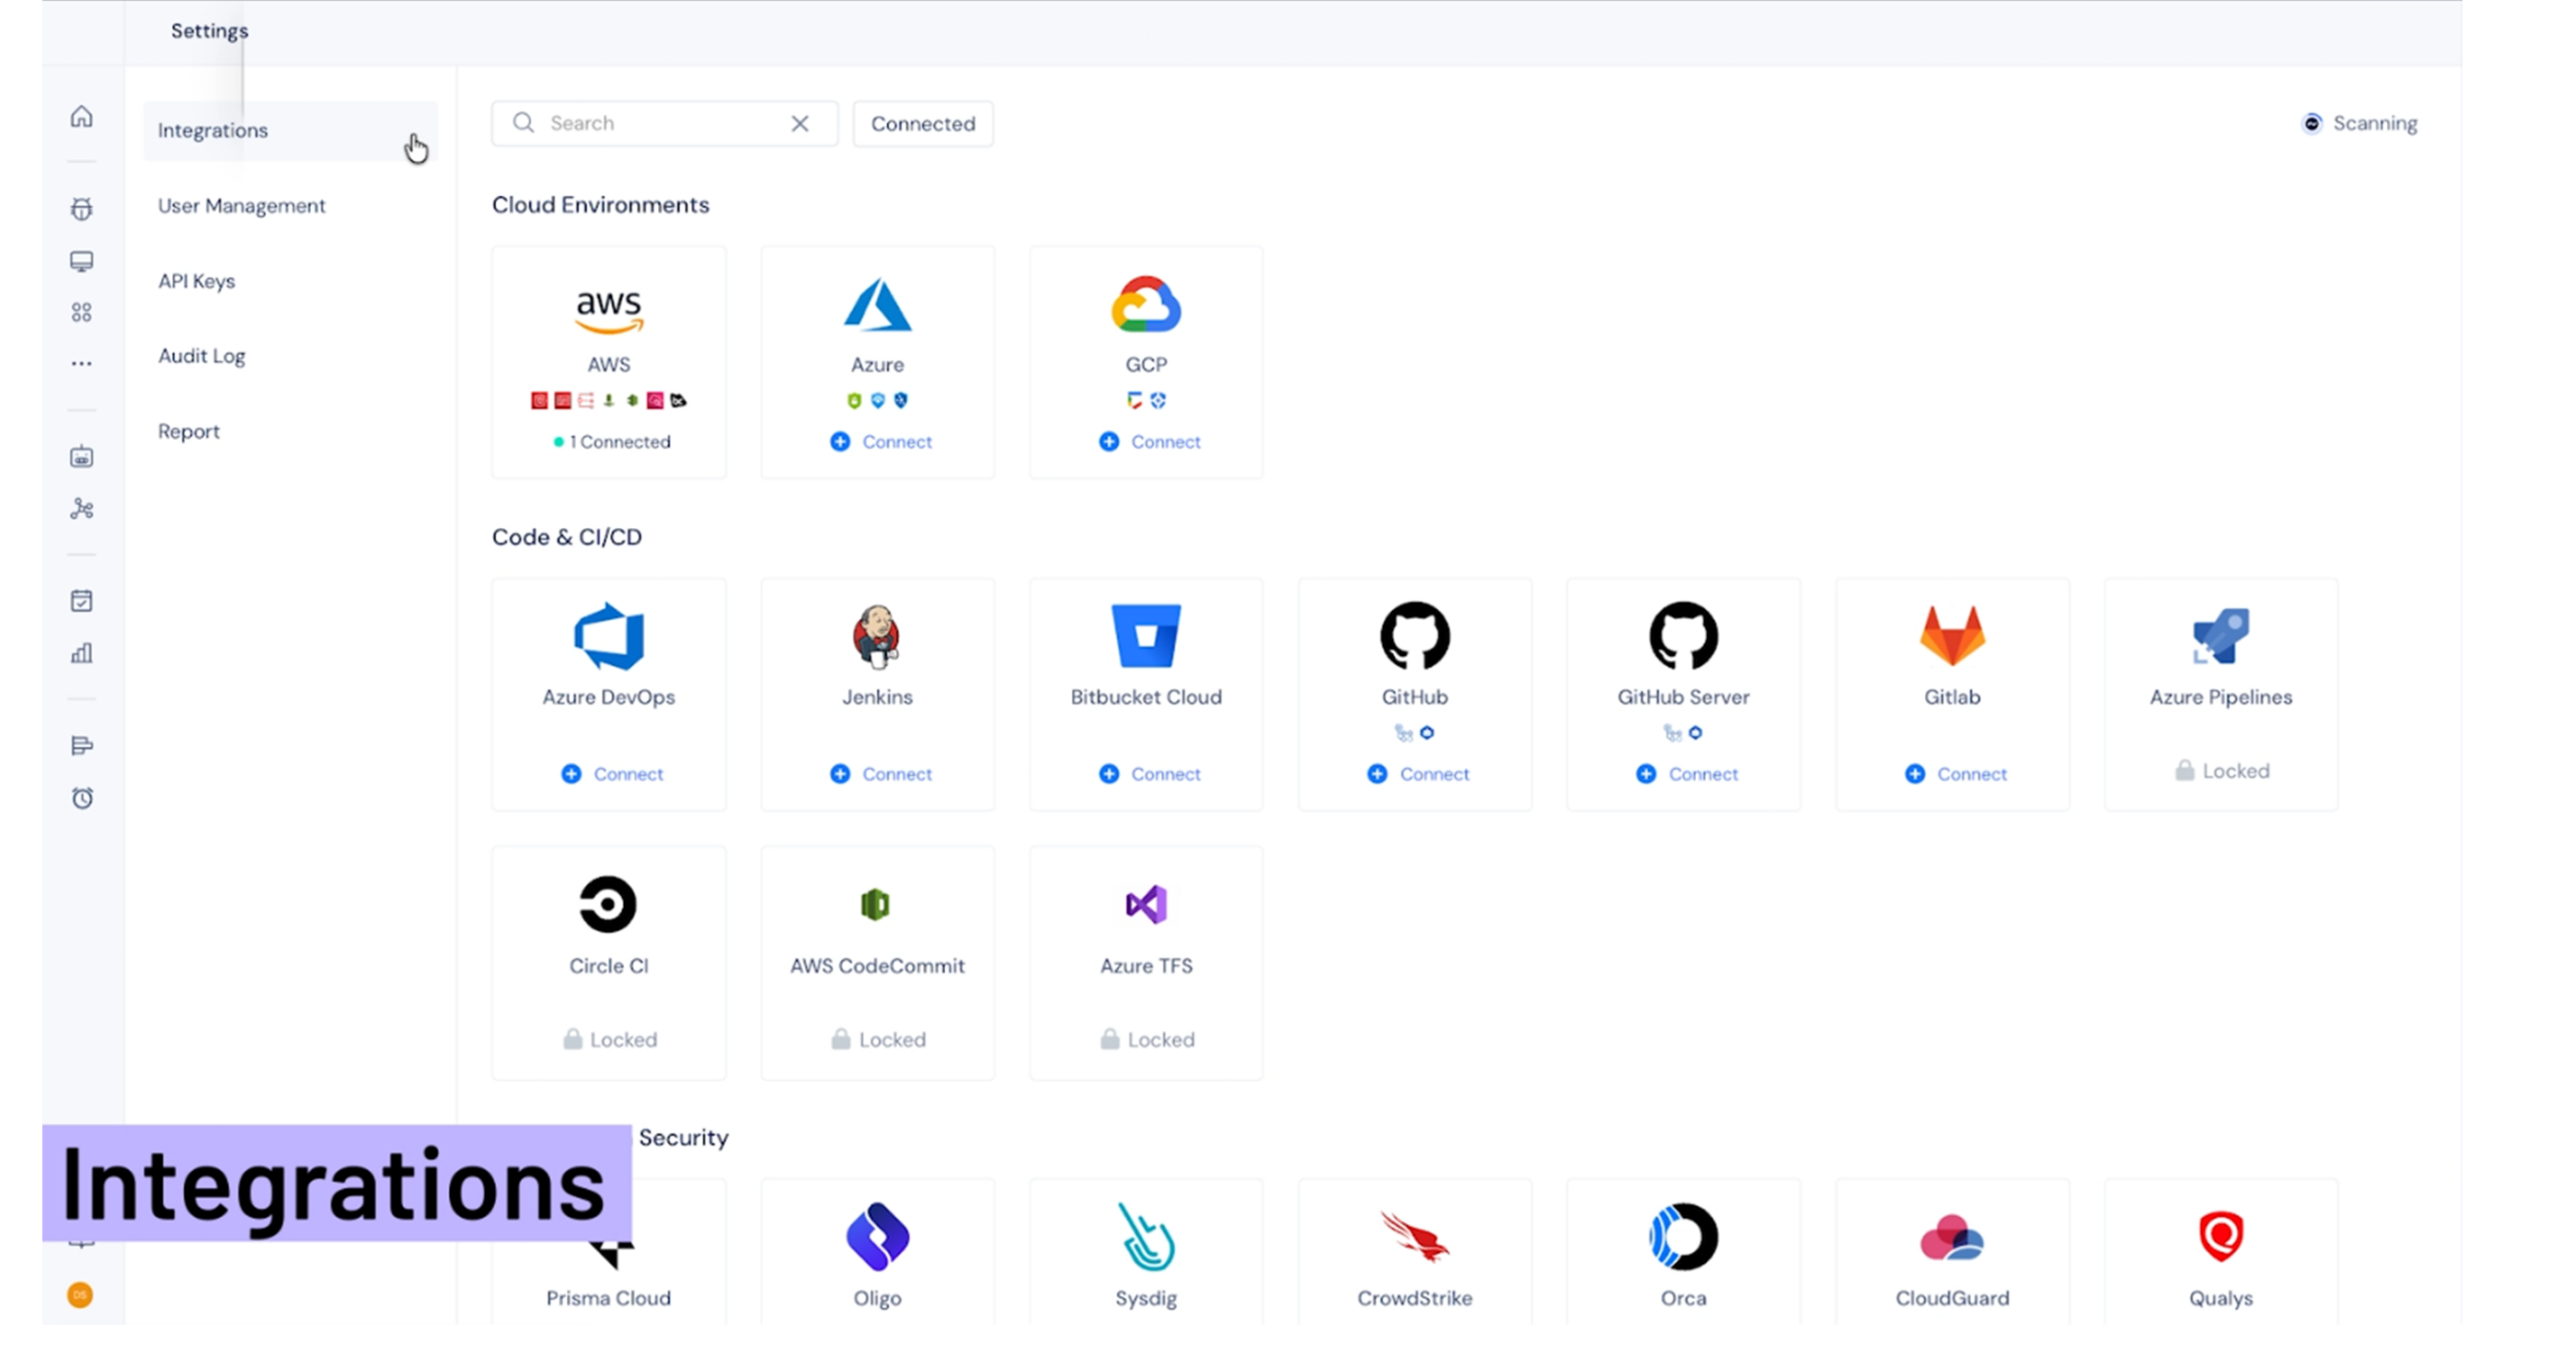Click Connect under Gitlab

click(1956, 774)
